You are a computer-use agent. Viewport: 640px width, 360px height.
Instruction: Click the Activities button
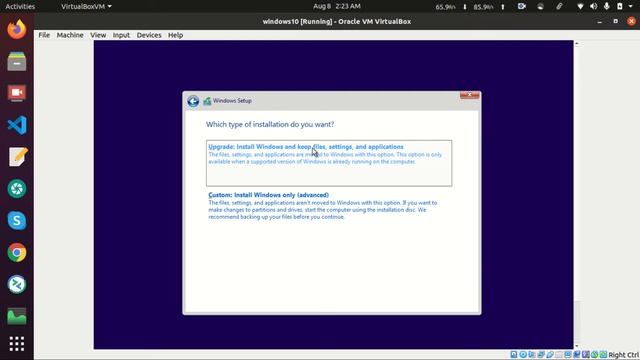(x=20, y=7)
